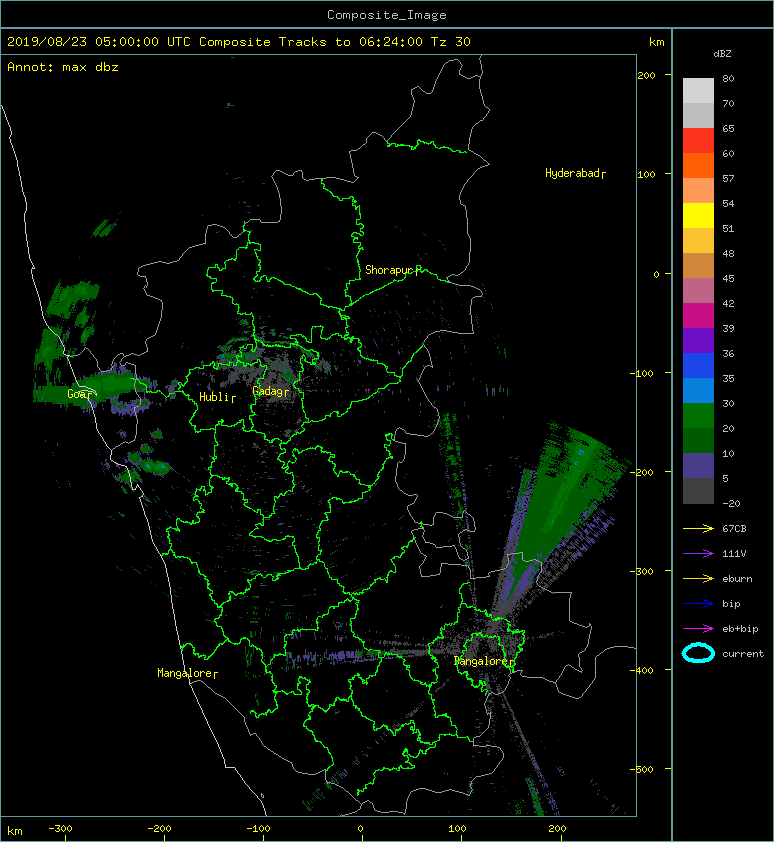Click the gray 70 dBZ color swatch
The width and height of the screenshot is (774, 842).
698,115
